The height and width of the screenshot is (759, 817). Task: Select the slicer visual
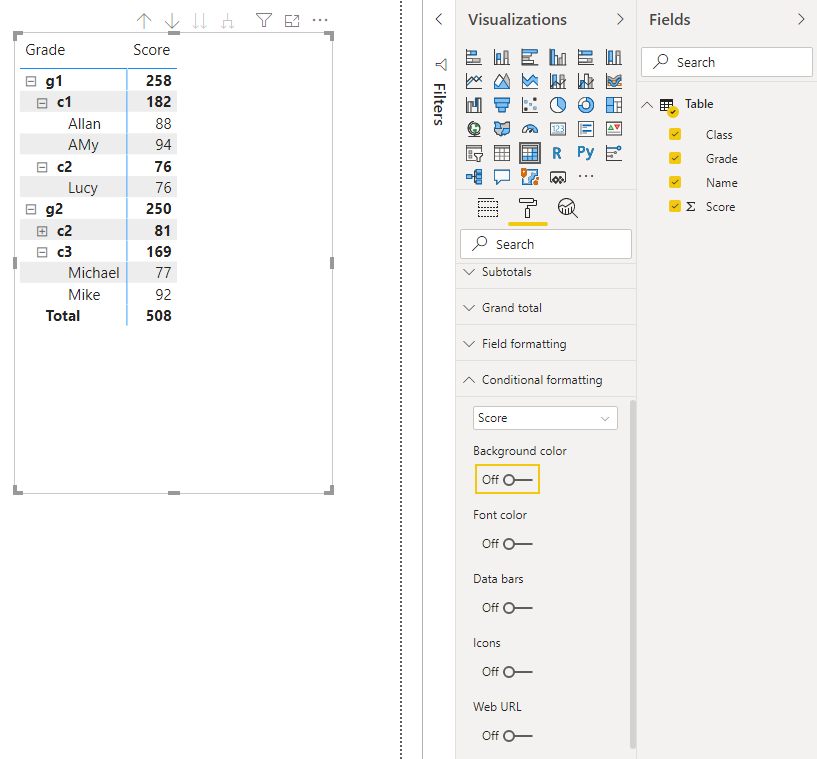pos(474,153)
